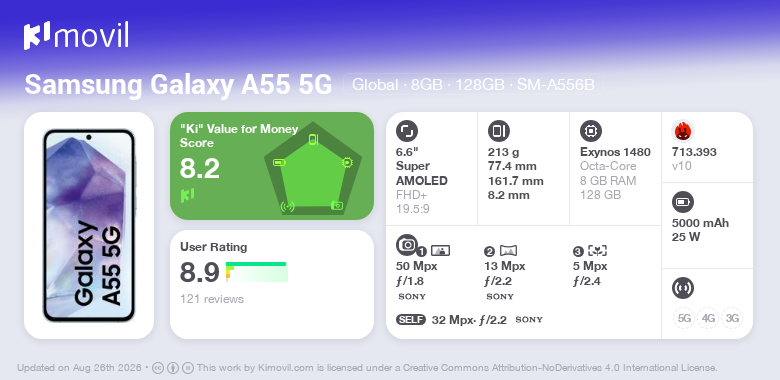The height and width of the screenshot is (380, 780).
Task: Click the Ki Value for Money score card
Action: 272,166
